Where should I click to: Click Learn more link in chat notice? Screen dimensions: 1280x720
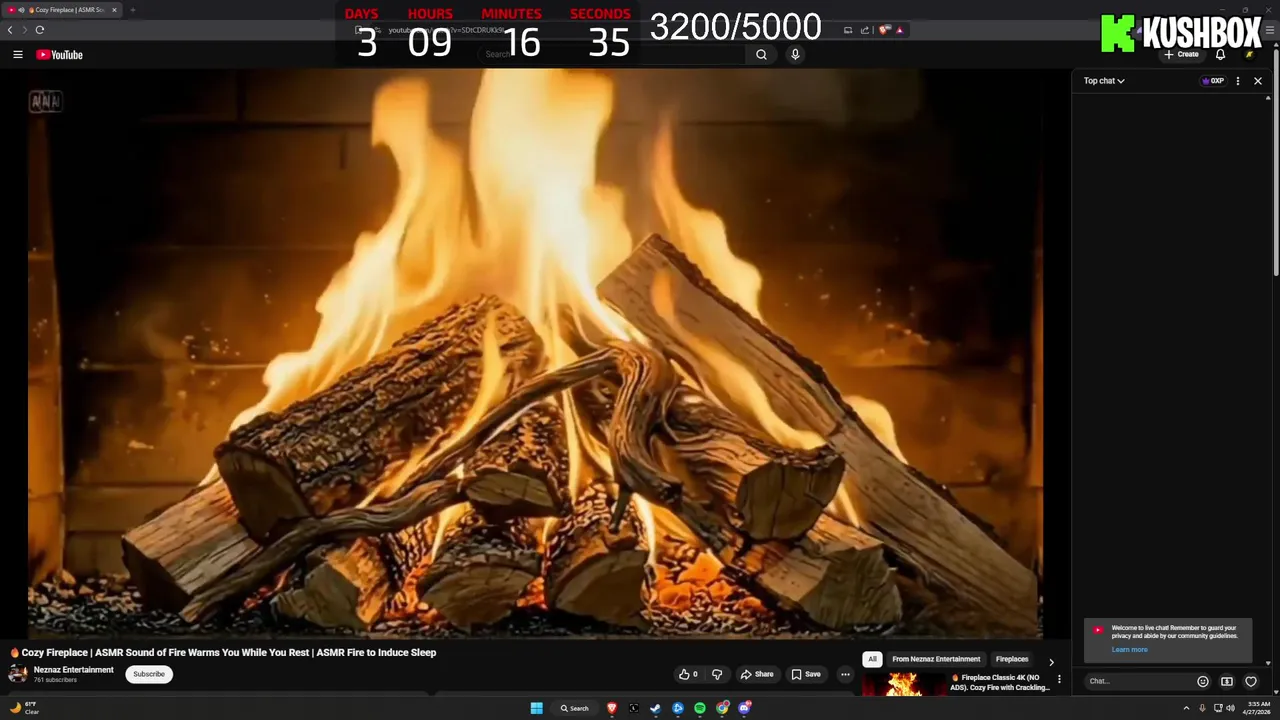click(x=1129, y=650)
